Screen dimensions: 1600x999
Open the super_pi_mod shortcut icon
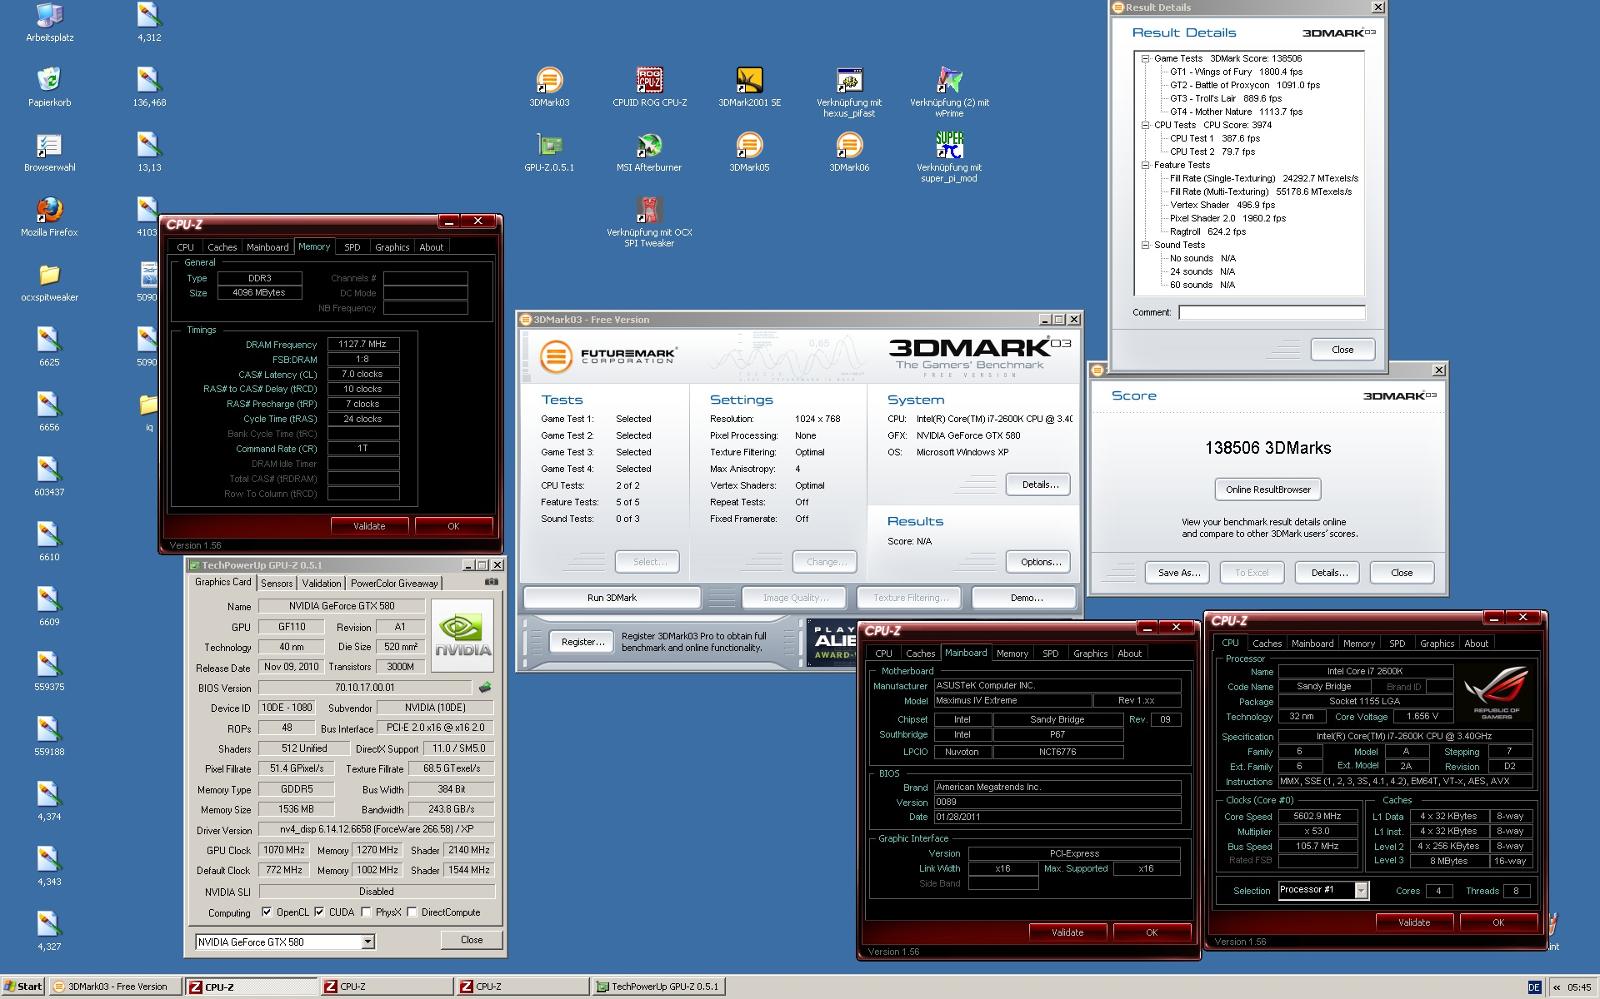tap(949, 145)
